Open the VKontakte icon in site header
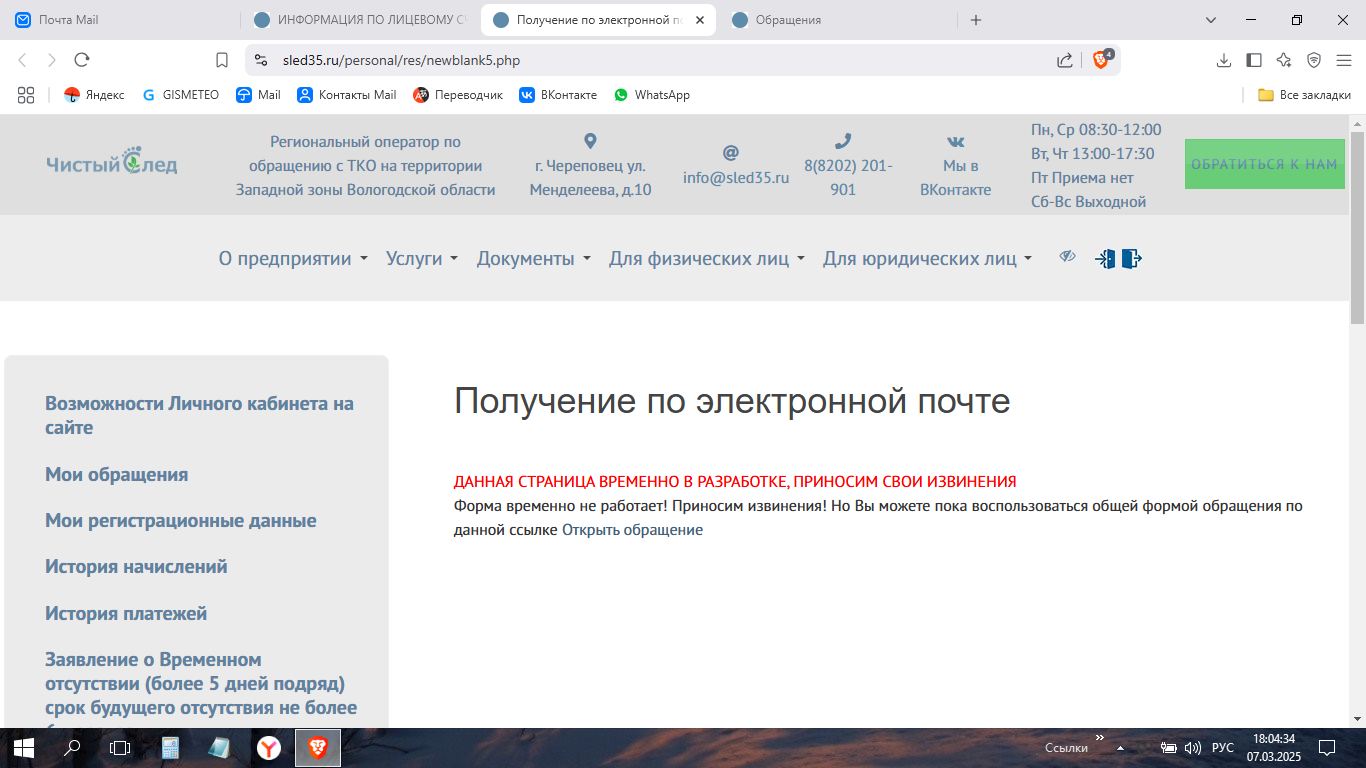 pyautogui.click(x=955, y=142)
